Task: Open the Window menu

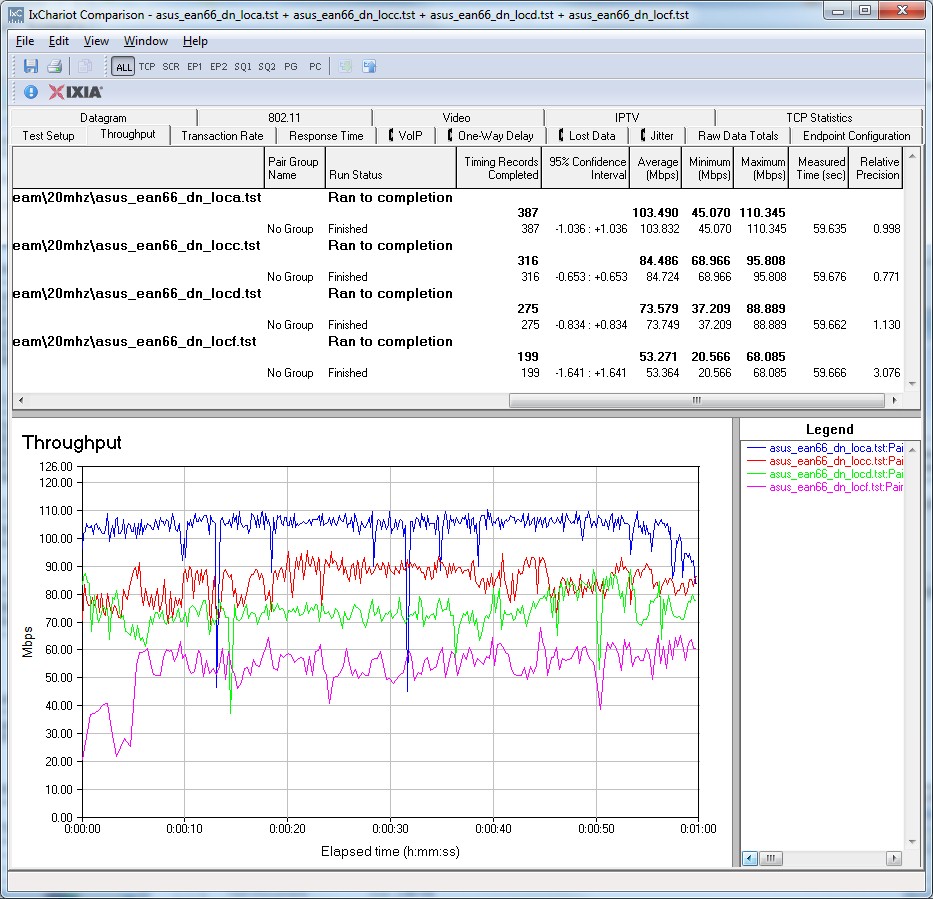Action: pos(146,41)
